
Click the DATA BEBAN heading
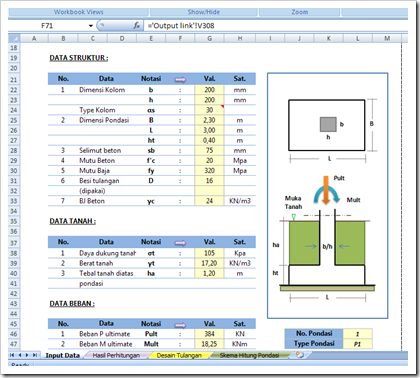[72, 304]
